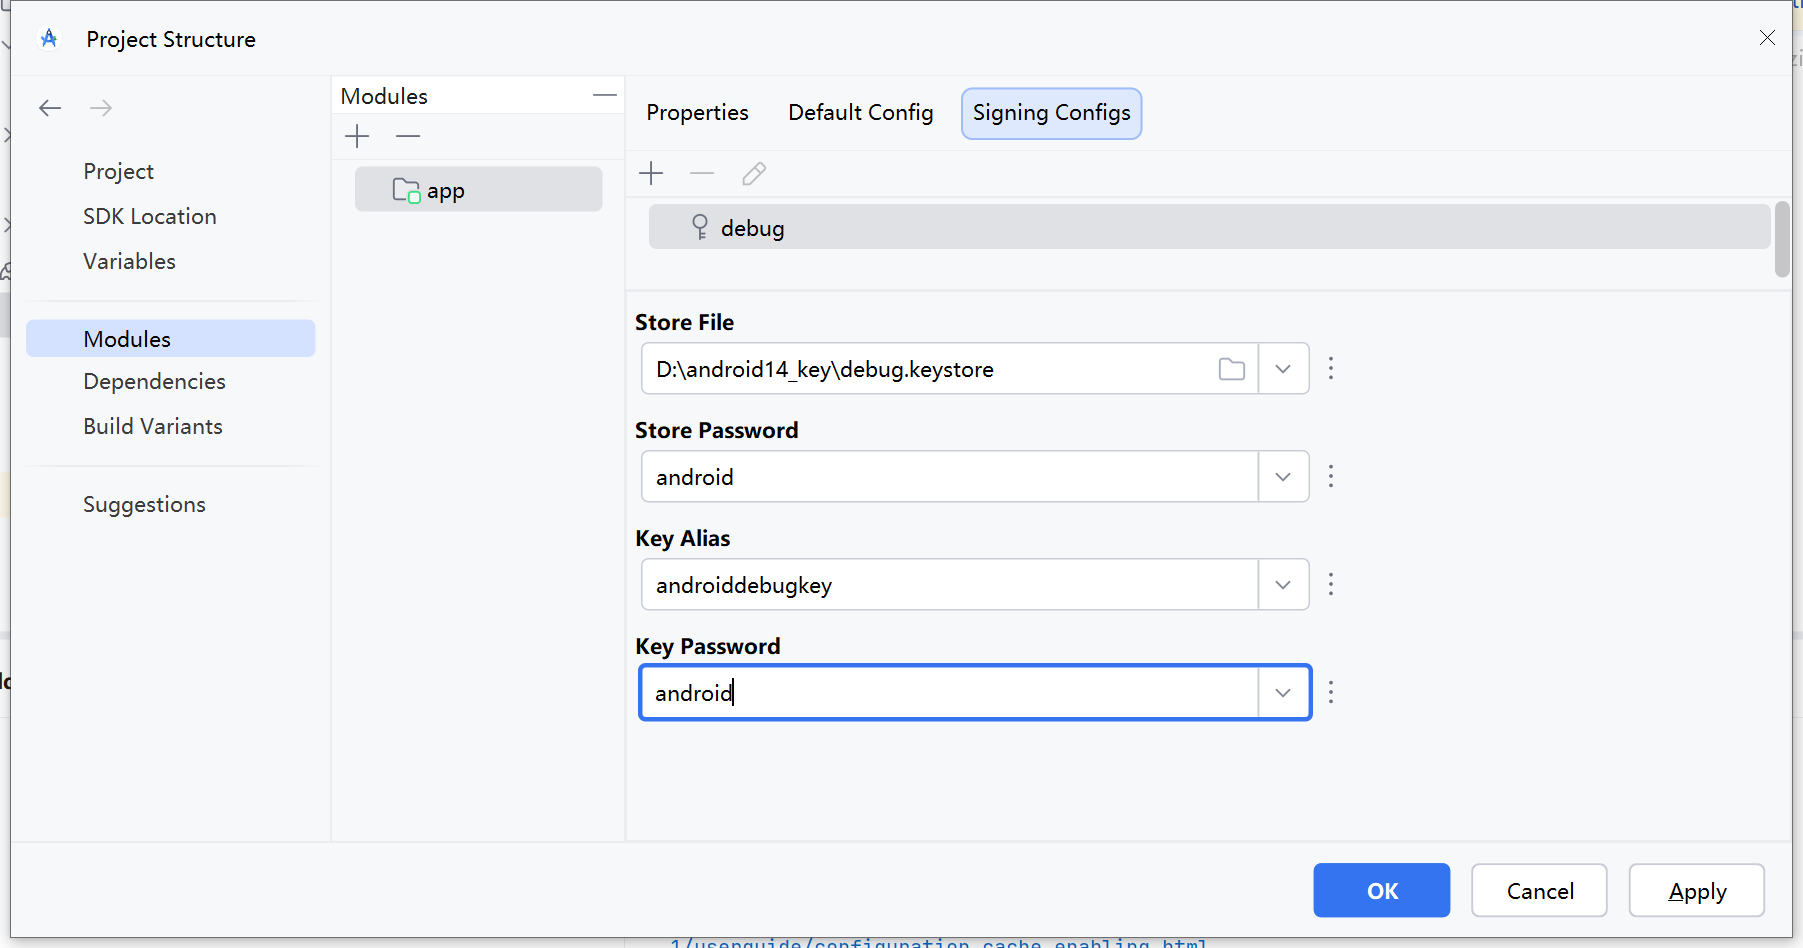Remove the selected signing config
The height and width of the screenshot is (948, 1803).
702,174
